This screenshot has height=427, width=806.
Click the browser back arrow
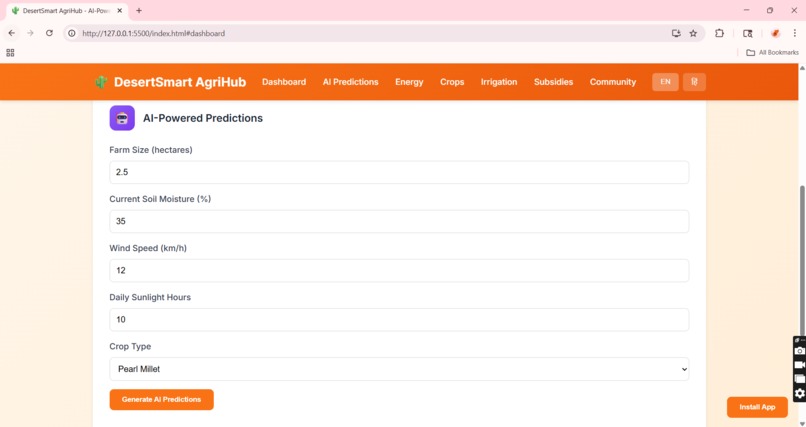12,33
